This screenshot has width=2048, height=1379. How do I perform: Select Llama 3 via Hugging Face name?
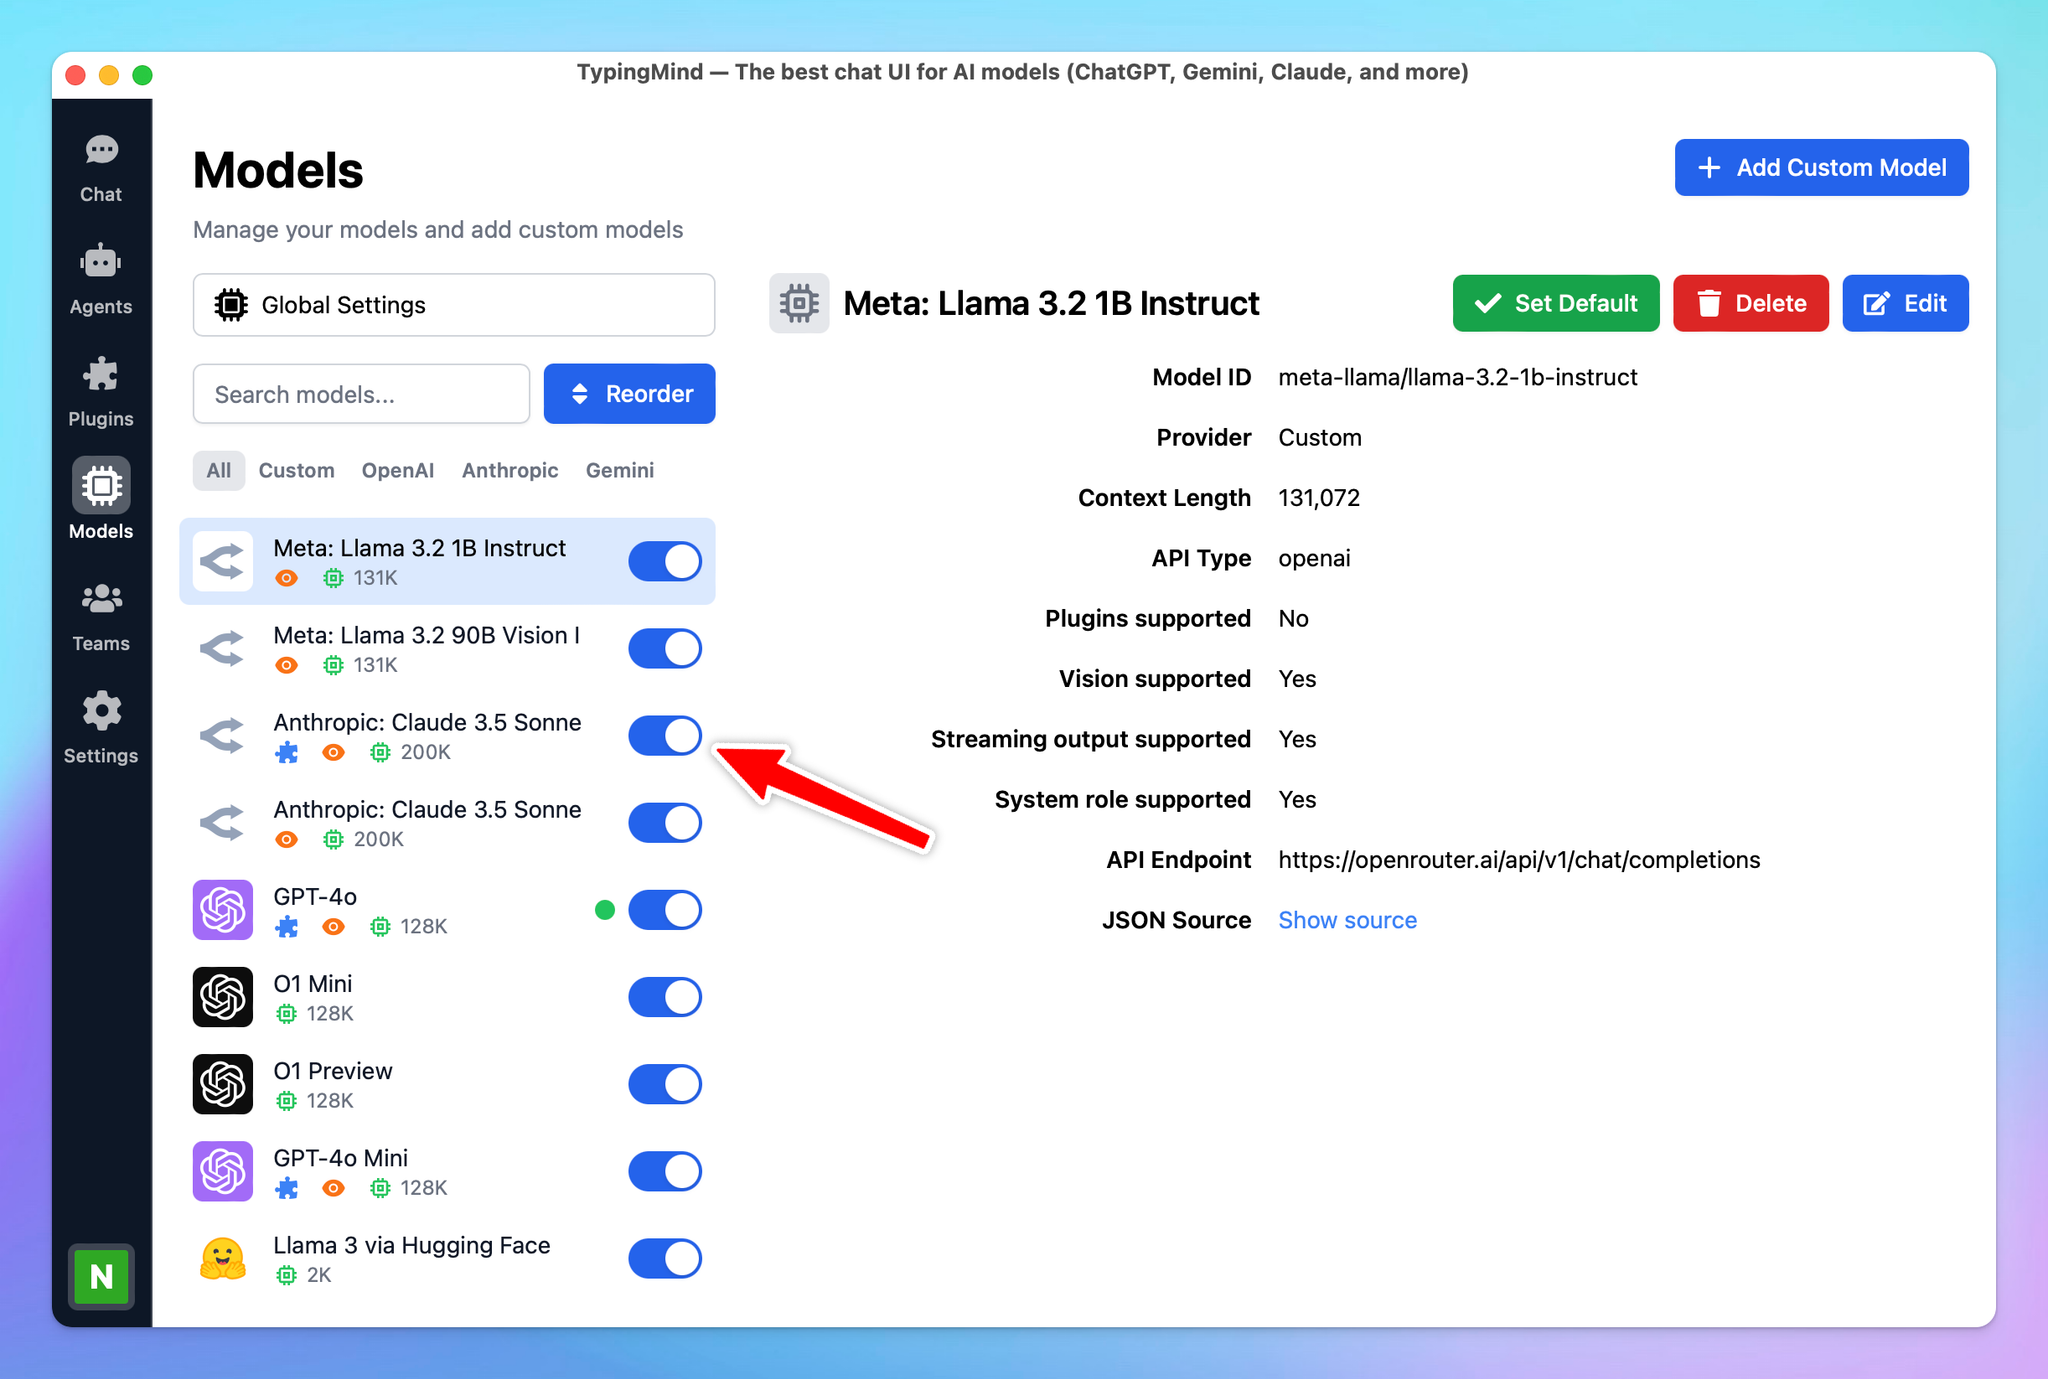coord(412,1245)
